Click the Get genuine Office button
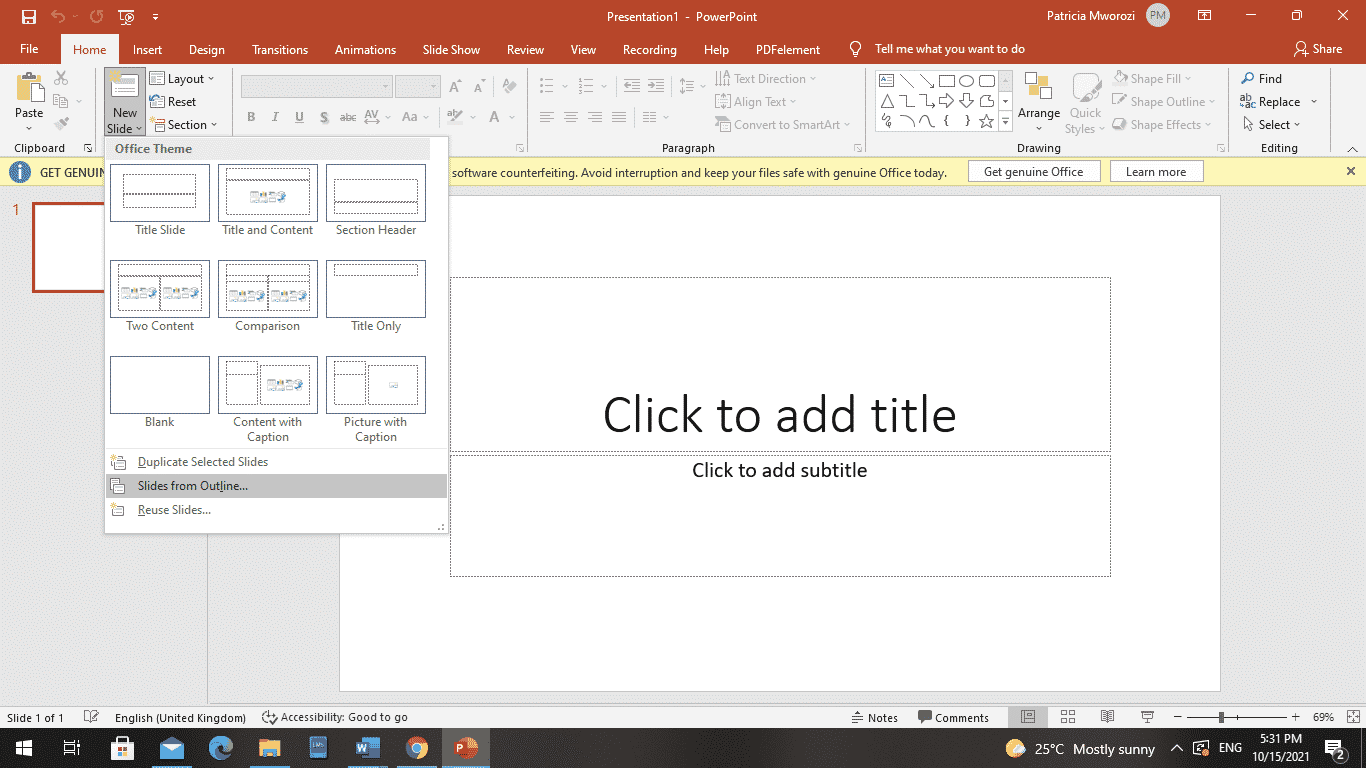This screenshot has width=1366, height=768. [1033, 172]
